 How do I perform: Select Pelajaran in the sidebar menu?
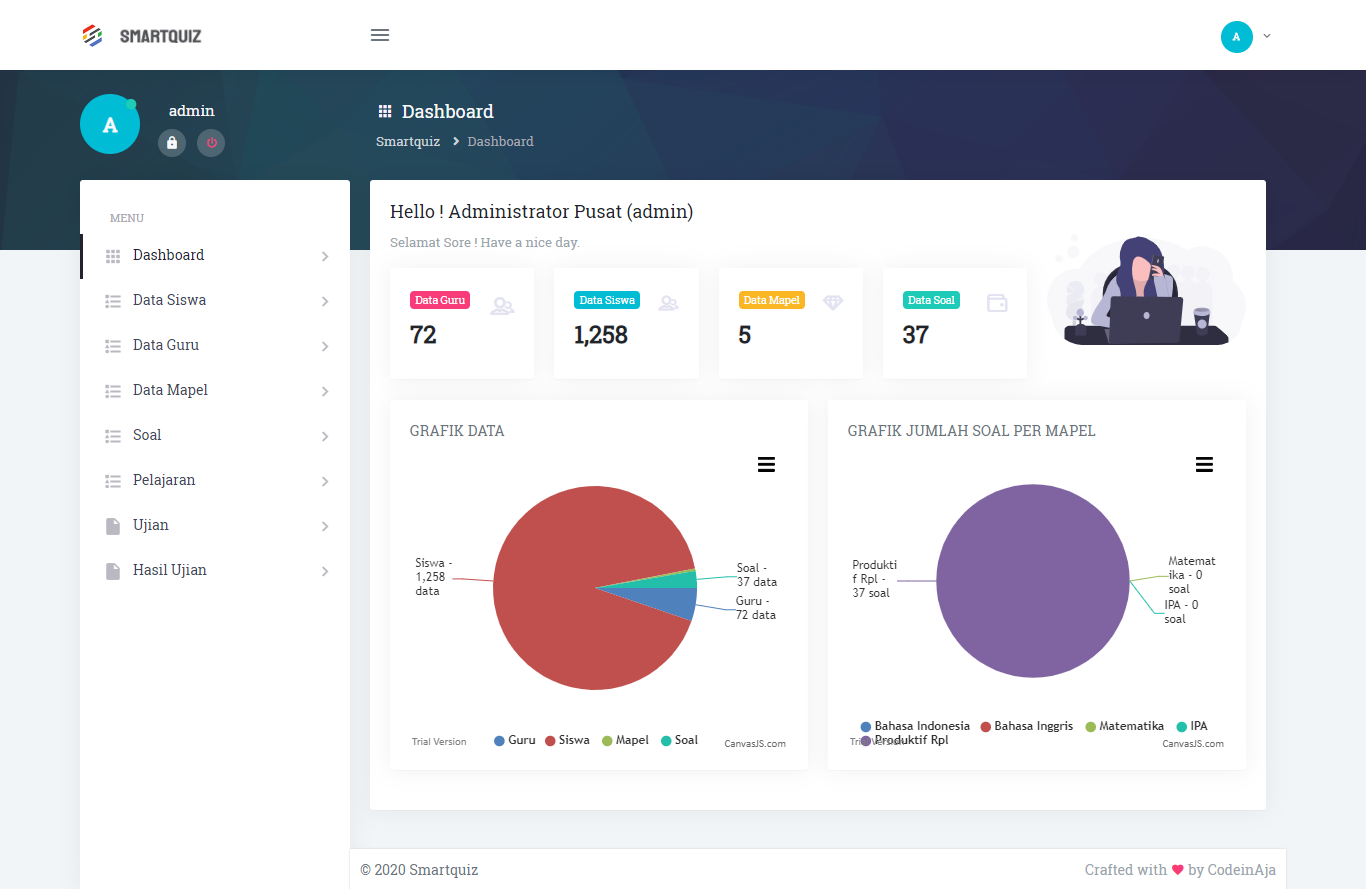pyautogui.click(x=164, y=480)
